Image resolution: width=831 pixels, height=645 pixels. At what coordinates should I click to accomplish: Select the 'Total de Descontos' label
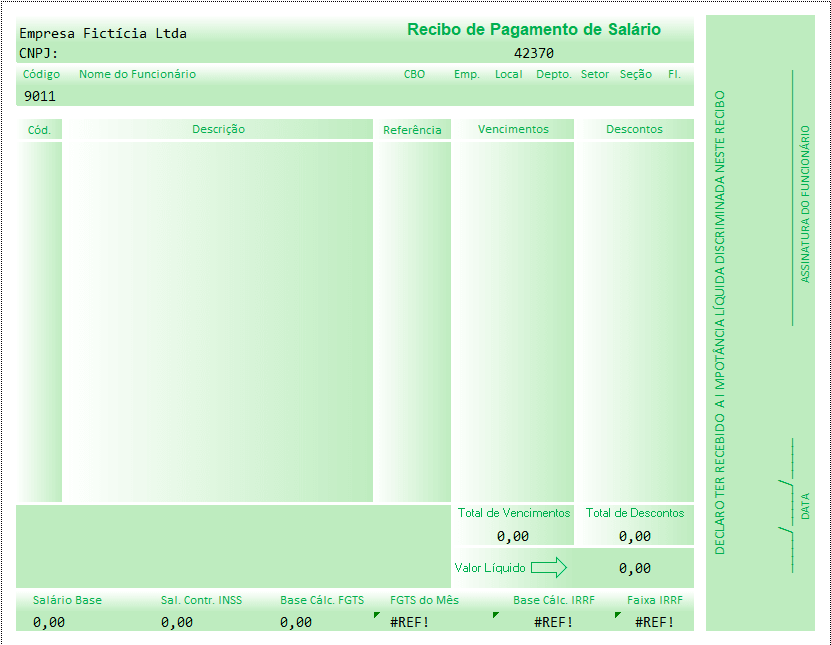click(634, 513)
